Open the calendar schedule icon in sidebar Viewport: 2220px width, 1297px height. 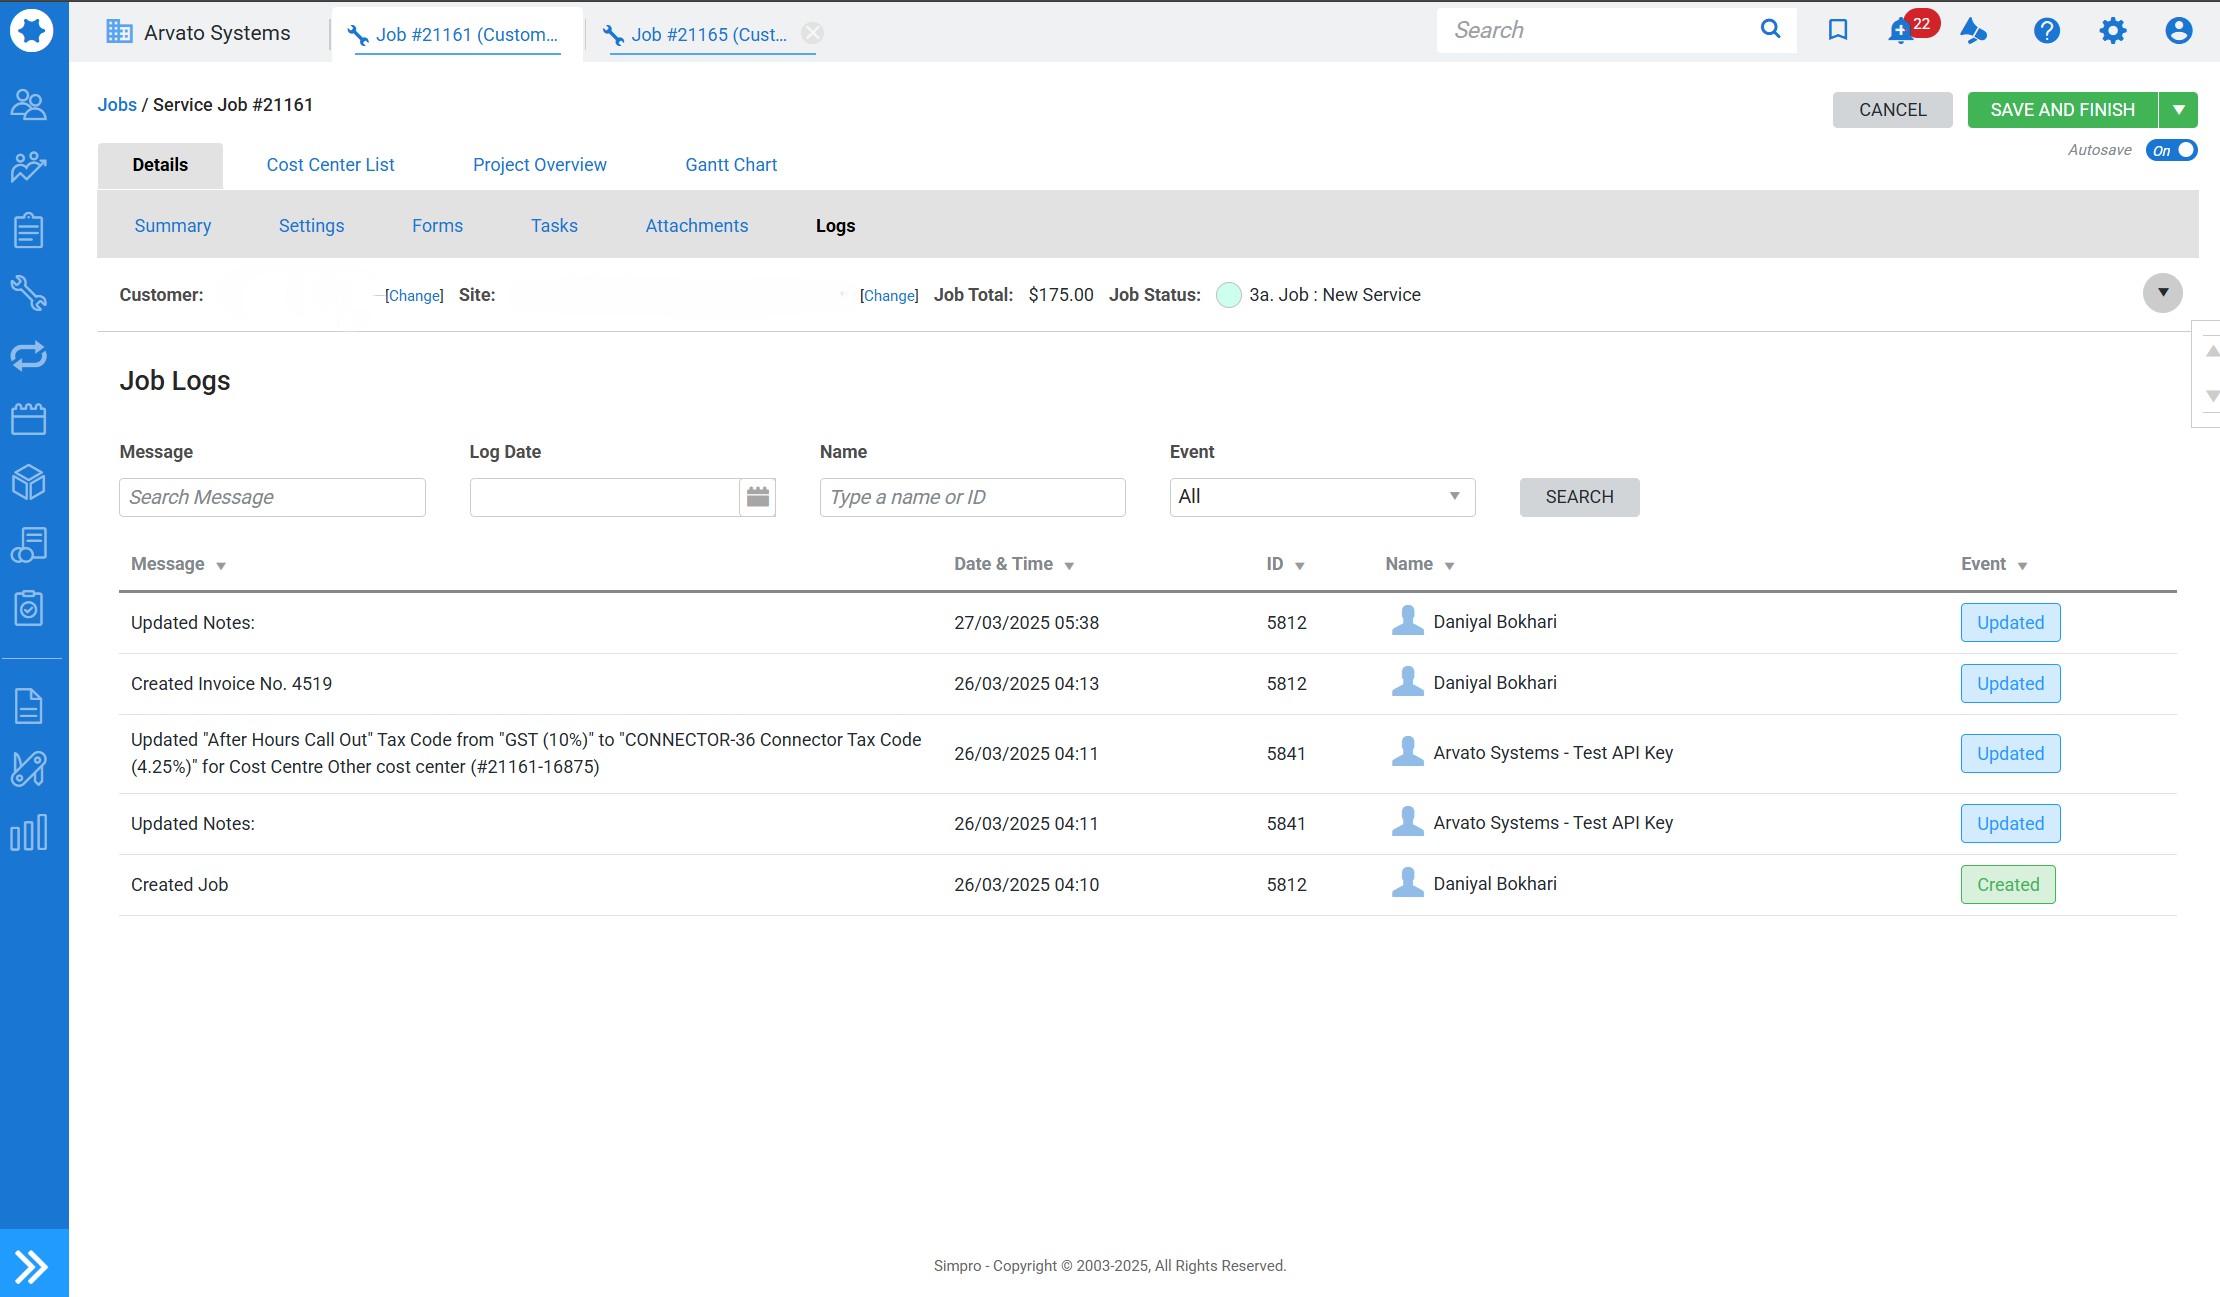pyautogui.click(x=28, y=419)
